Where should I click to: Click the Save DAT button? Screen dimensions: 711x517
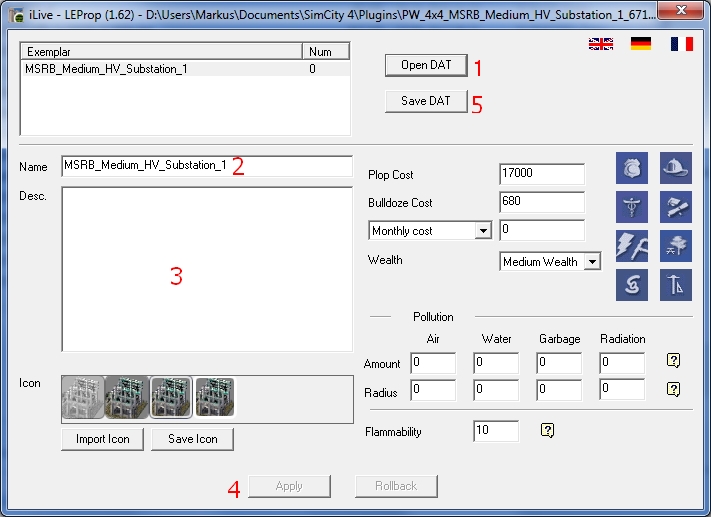(x=426, y=101)
